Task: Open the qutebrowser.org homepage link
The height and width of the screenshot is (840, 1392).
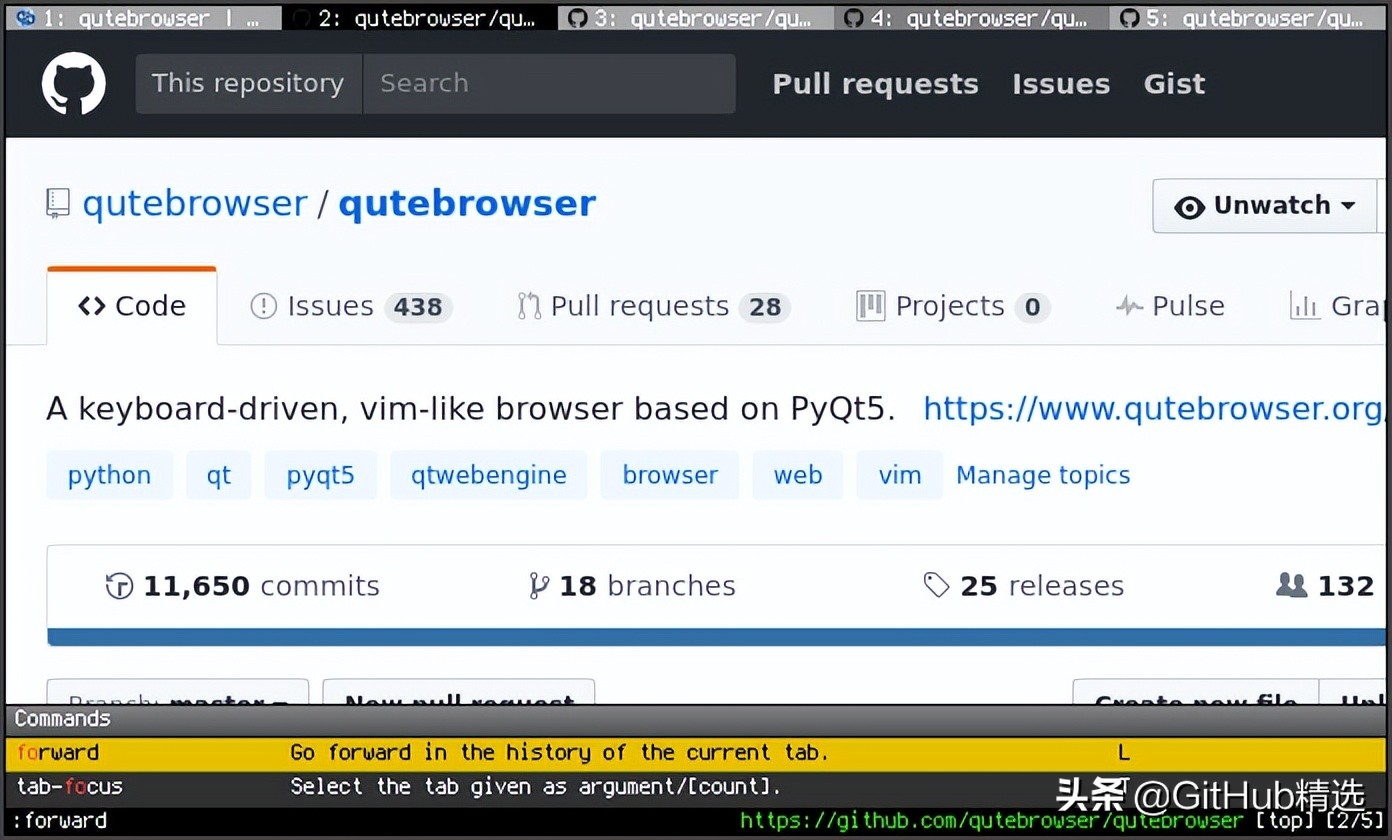Action: 1150,408
